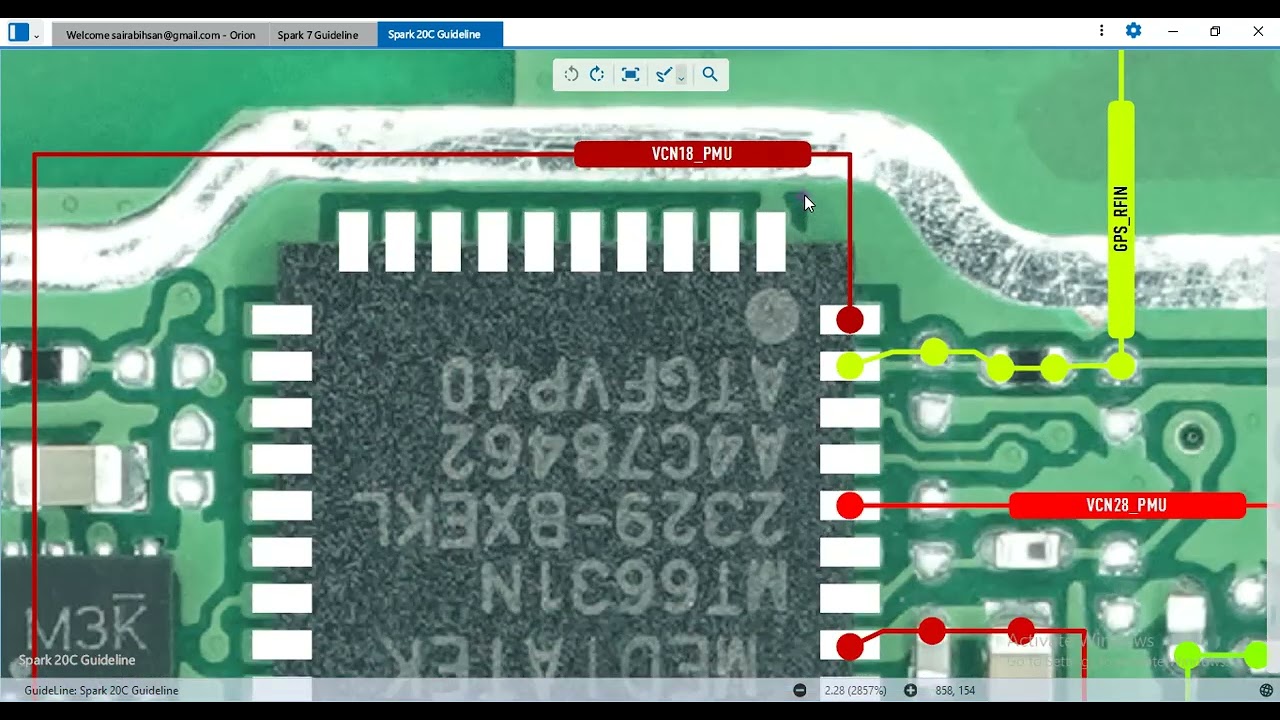Toggle the sidebar panel icon

[18, 32]
